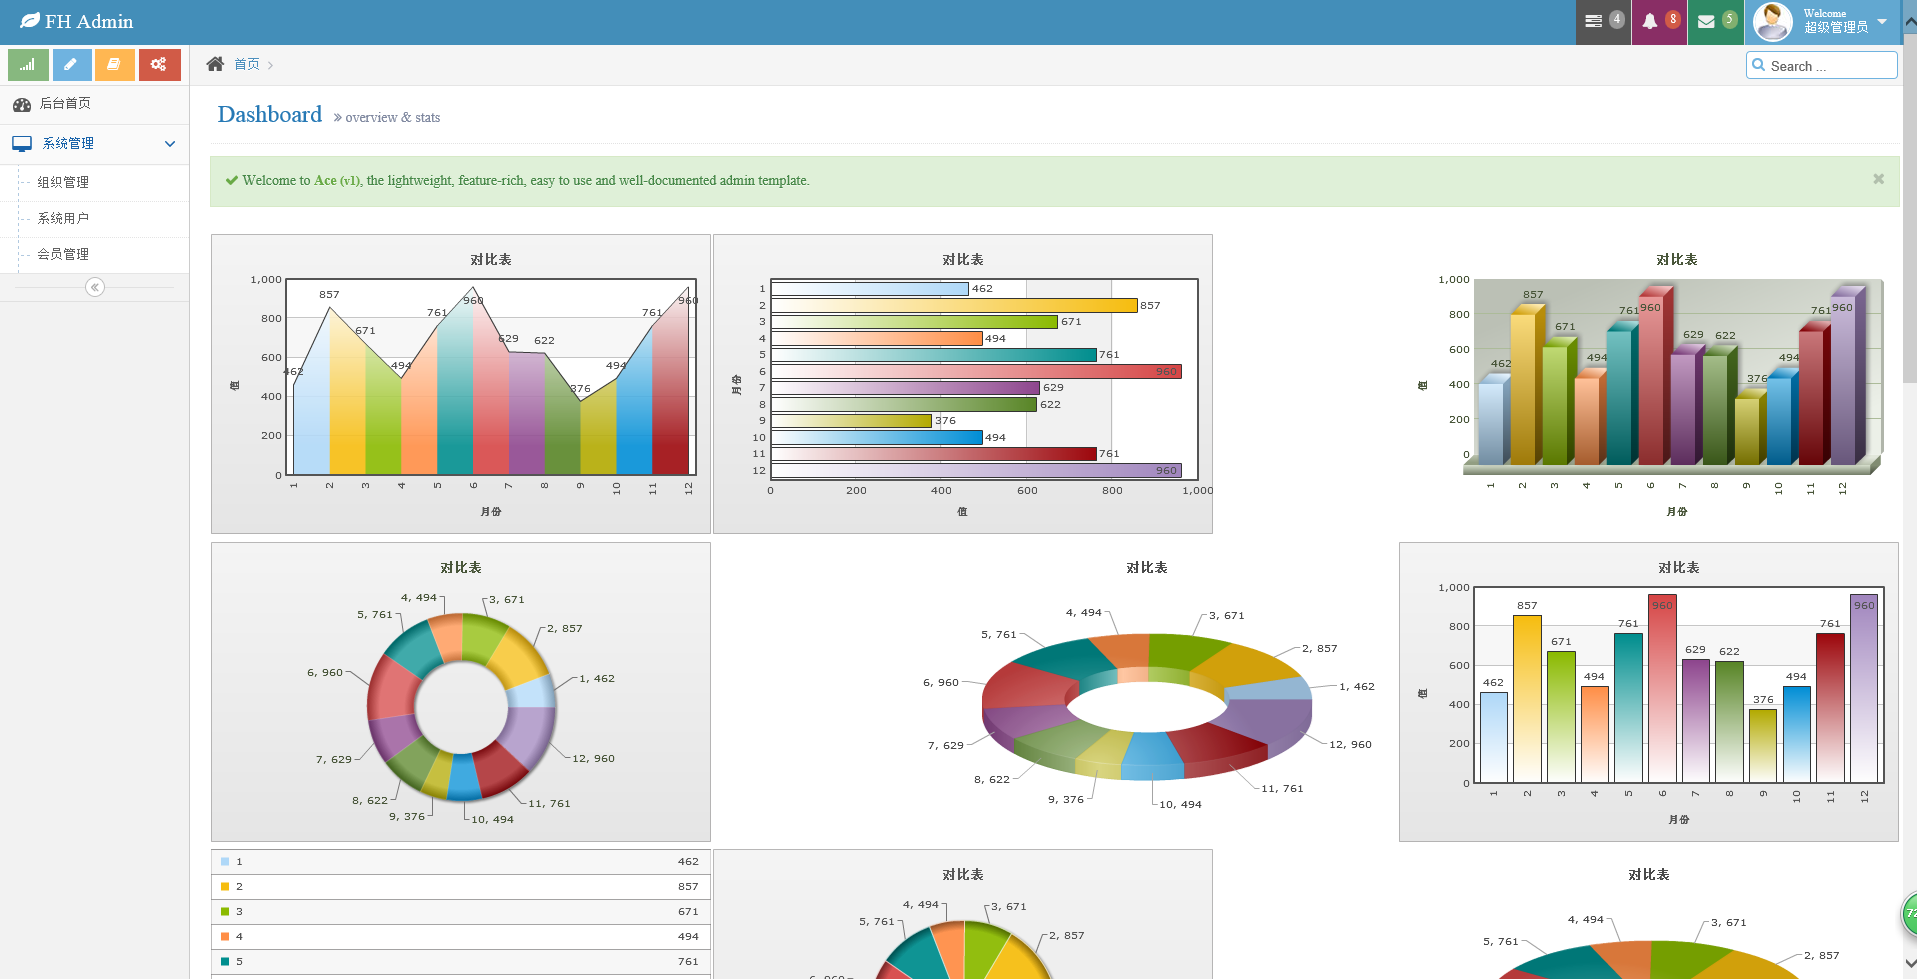Collapse the 系统管理 menu chevron
Viewport: 1917px width, 979px height.
pos(170,144)
